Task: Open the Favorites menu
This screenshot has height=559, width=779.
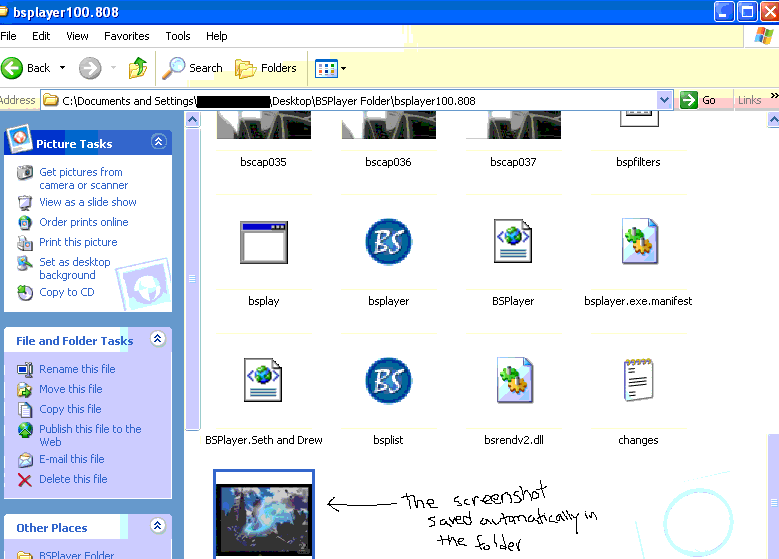Action: pyautogui.click(x=127, y=36)
